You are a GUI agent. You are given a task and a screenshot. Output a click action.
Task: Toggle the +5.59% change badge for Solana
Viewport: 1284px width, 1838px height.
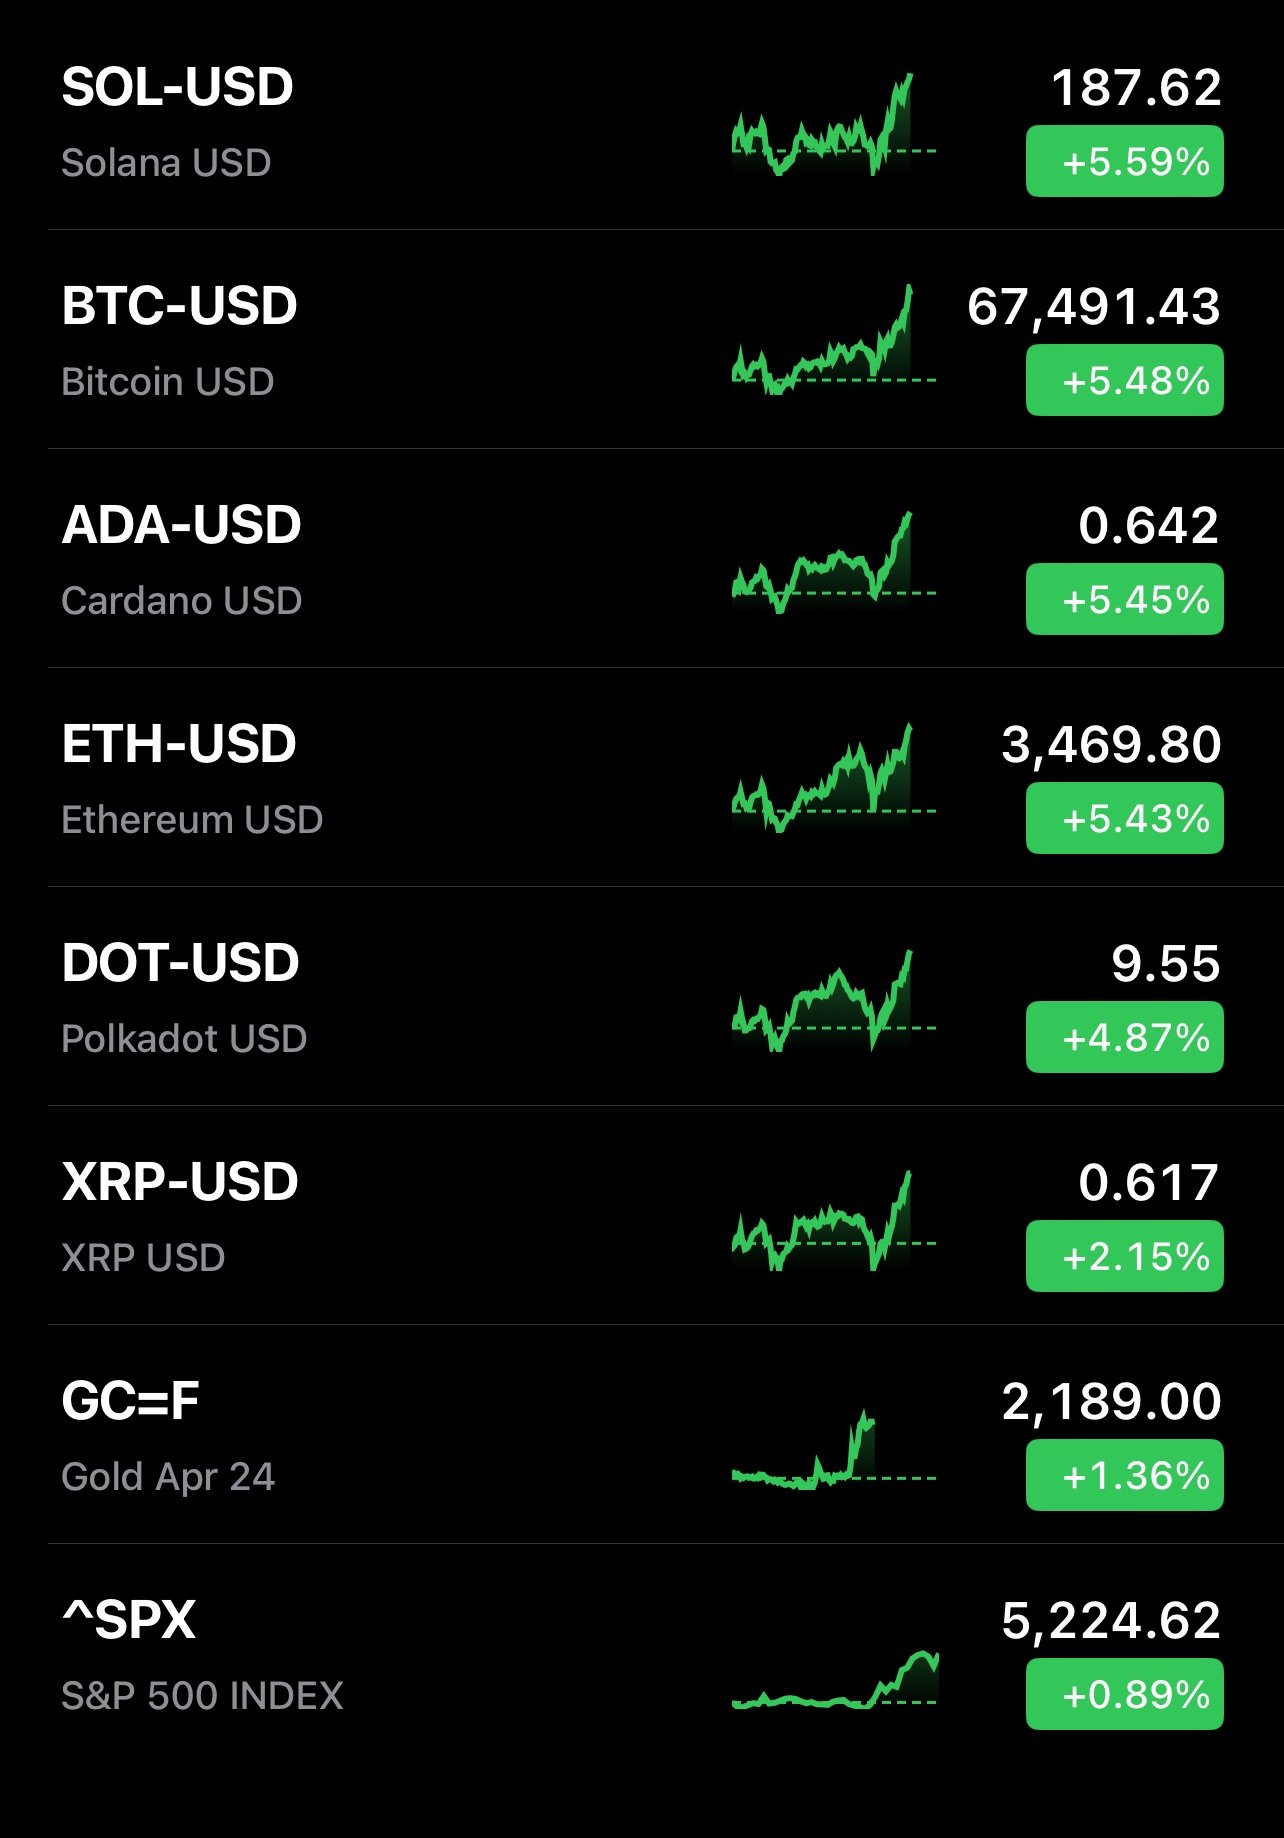coord(1124,161)
